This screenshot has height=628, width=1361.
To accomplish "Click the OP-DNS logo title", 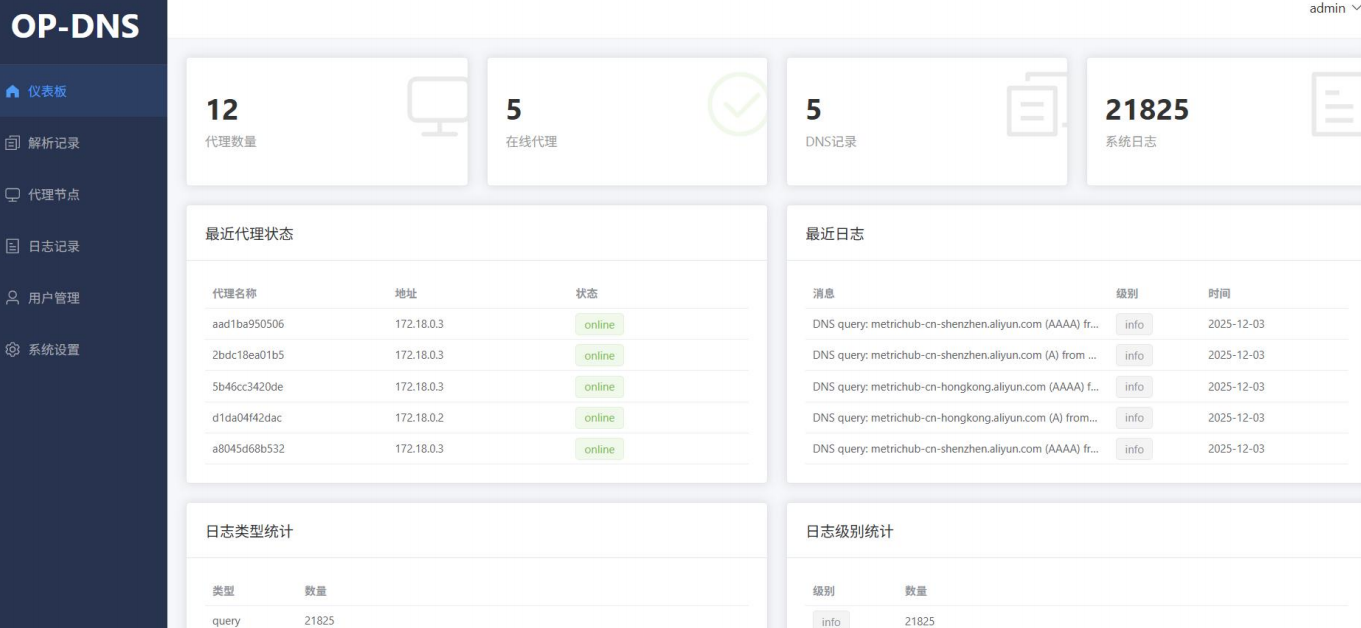I will click(75, 27).
